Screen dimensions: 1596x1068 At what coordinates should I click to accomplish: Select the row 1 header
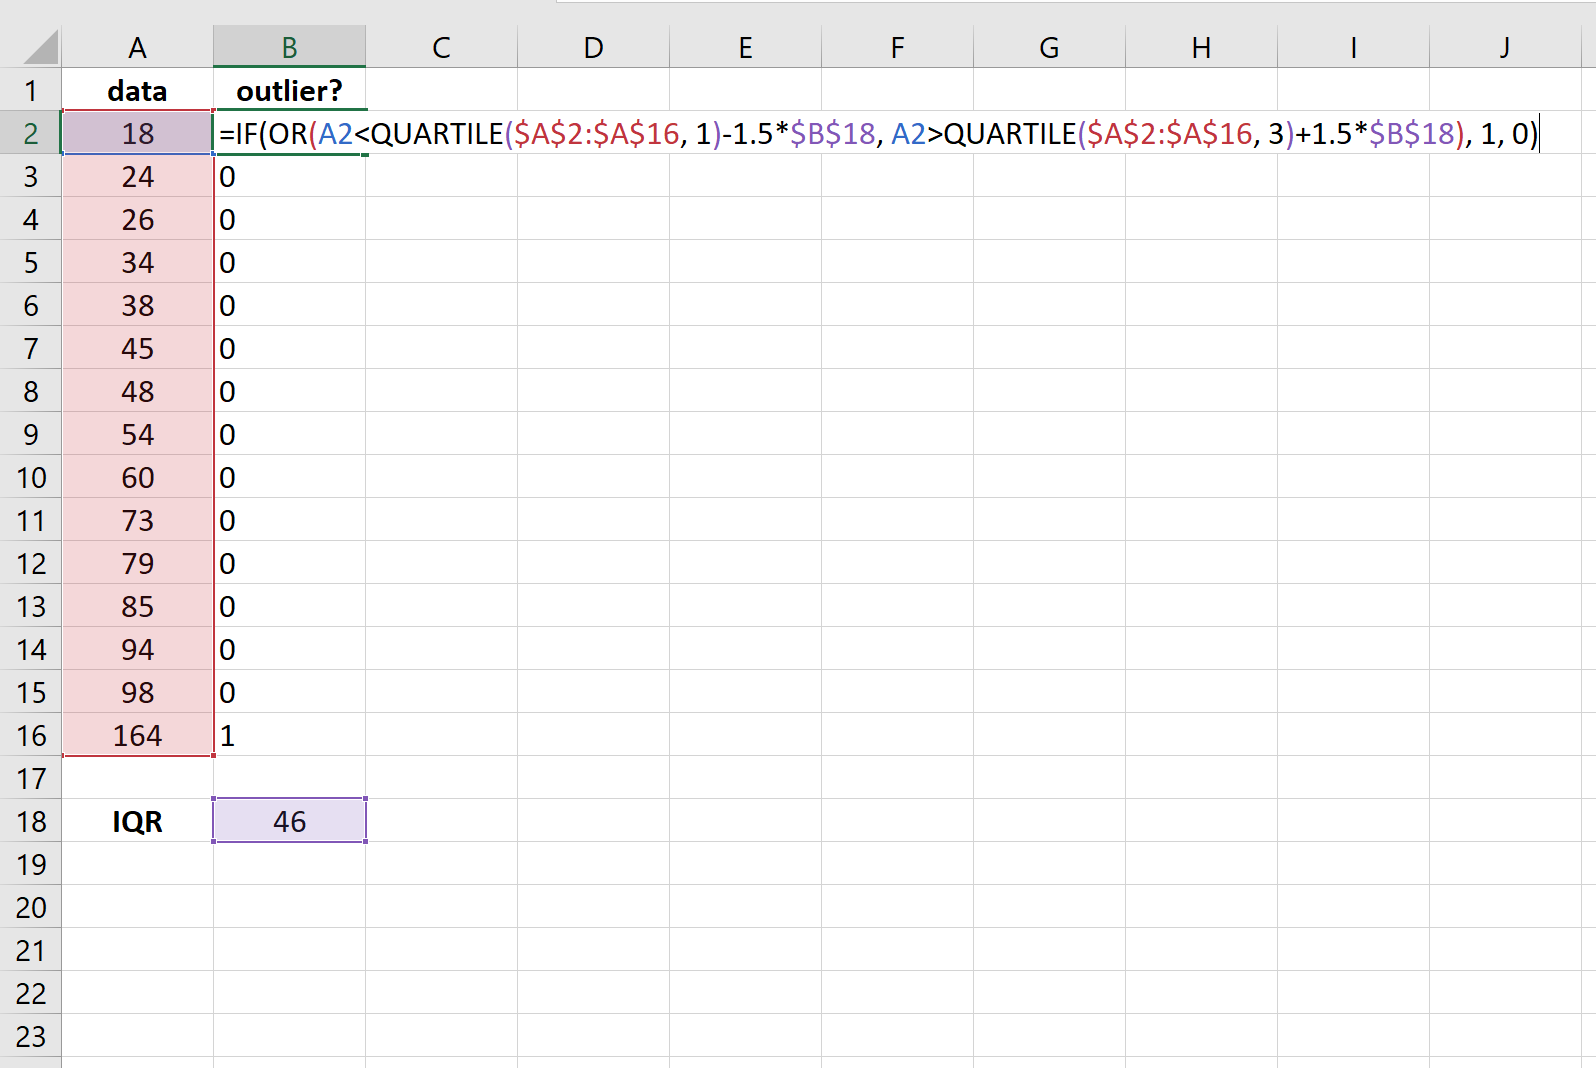coord(30,91)
